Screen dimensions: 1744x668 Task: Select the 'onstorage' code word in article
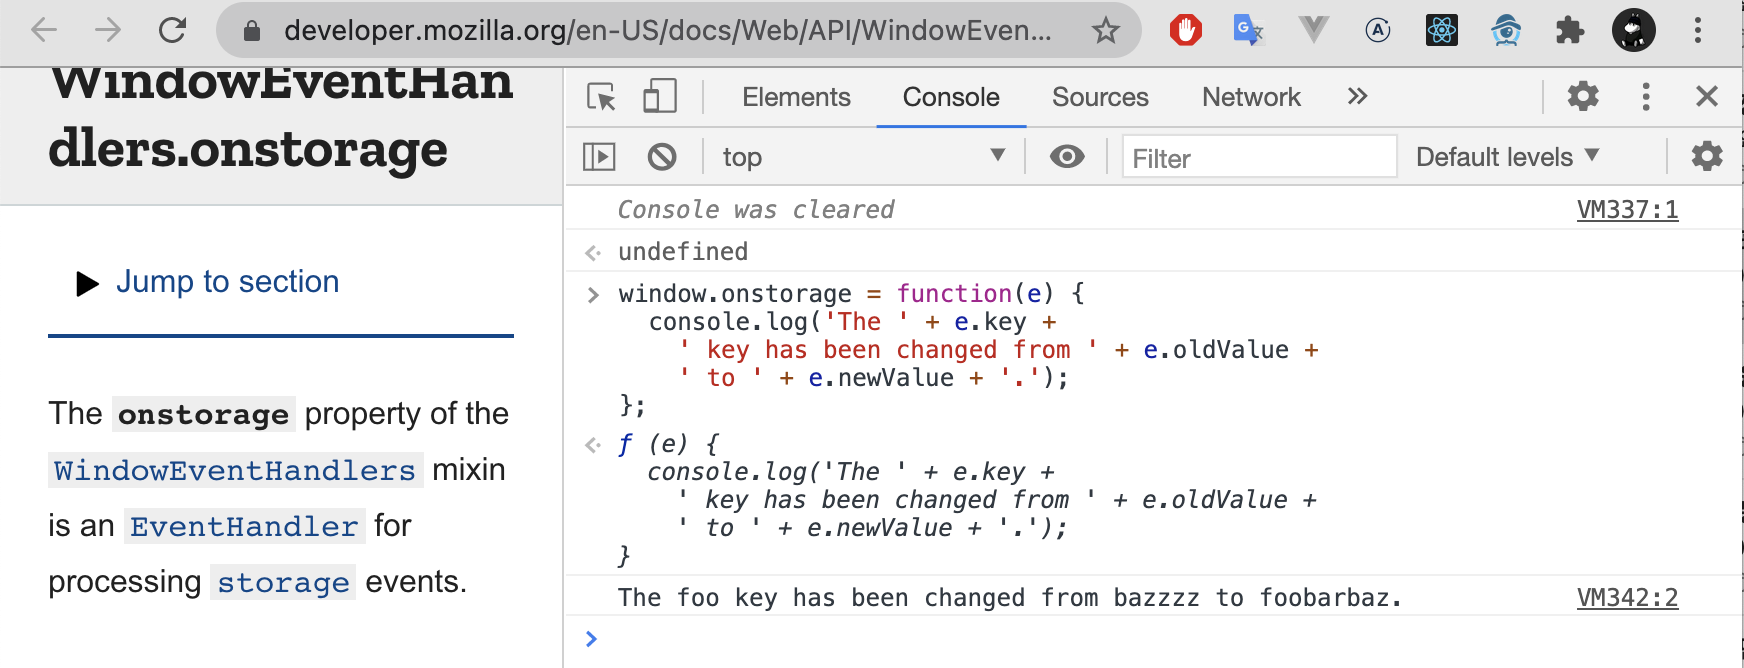(203, 414)
